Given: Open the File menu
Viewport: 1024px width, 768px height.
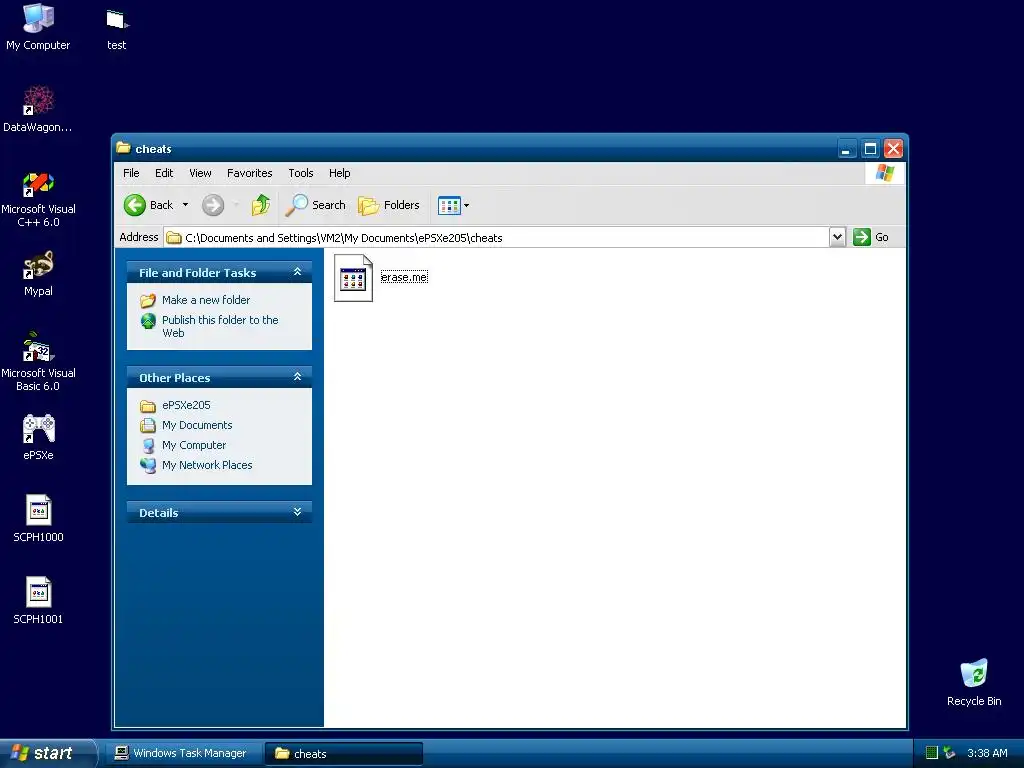Looking at the screenshot, I should click(x=131, y=173).
